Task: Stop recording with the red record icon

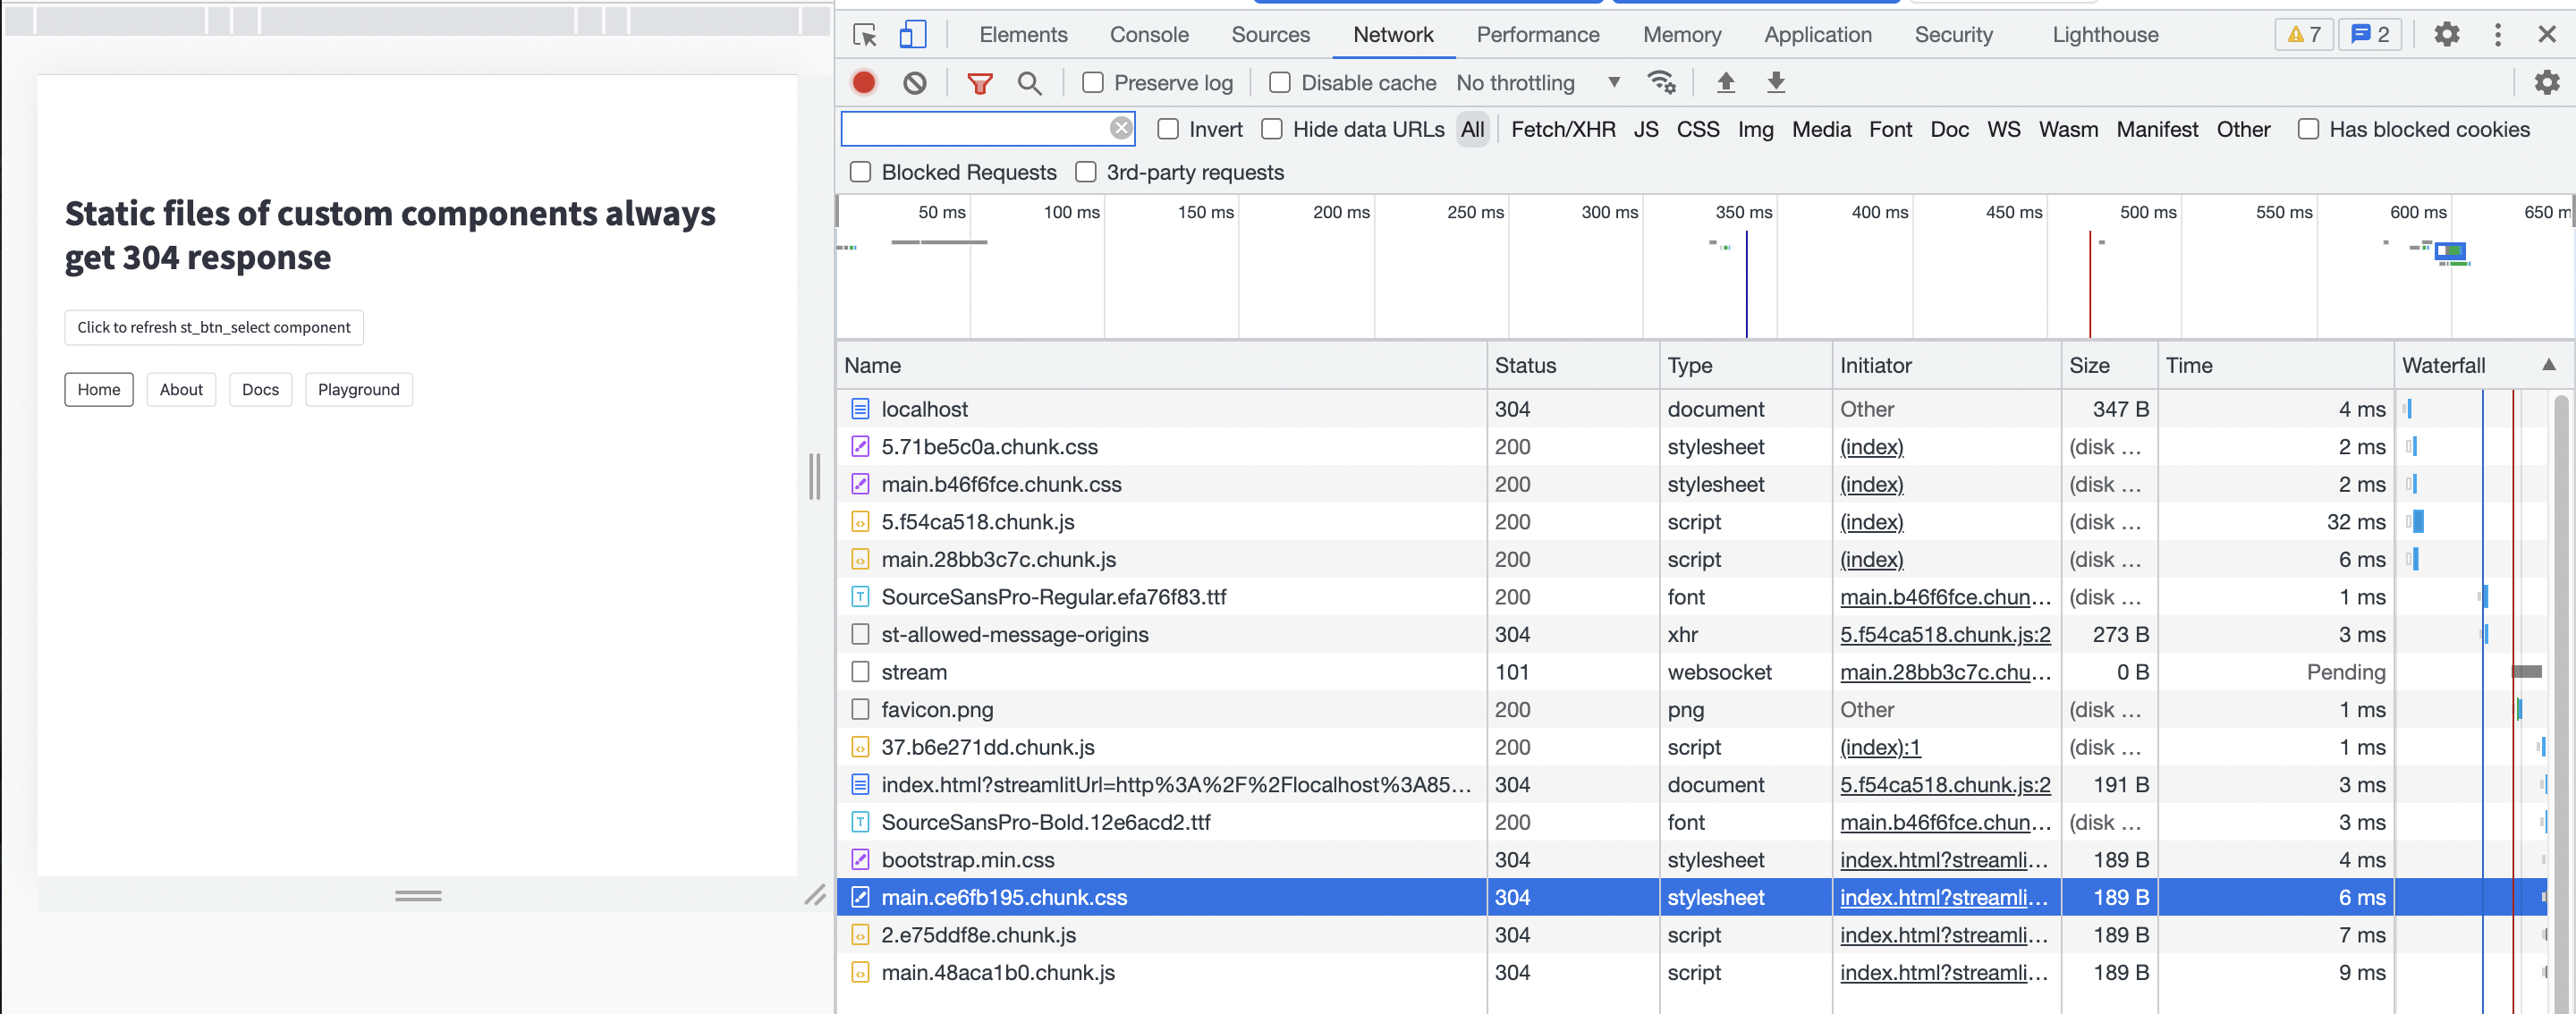Action: pyautogui.click(x=863, y=82)
